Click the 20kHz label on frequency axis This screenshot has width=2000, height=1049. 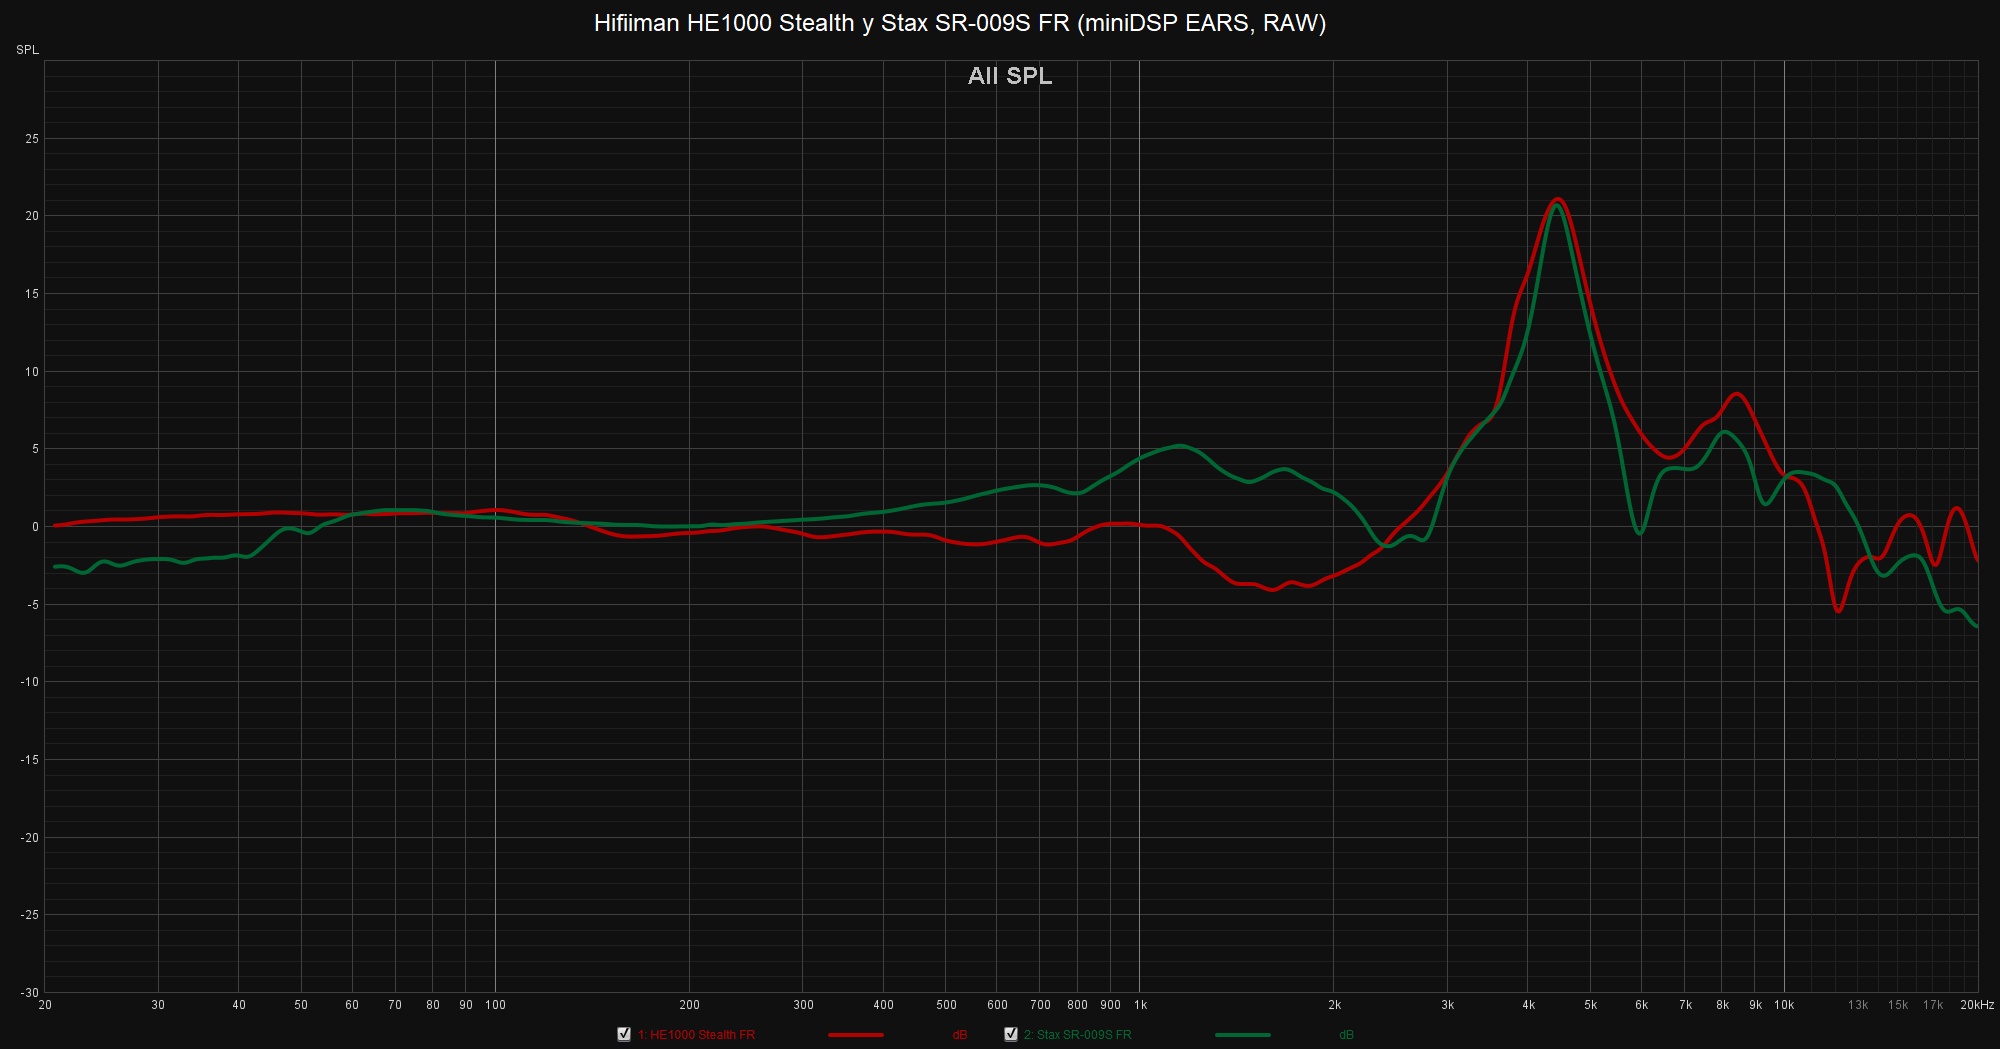coord(1976,1005)
